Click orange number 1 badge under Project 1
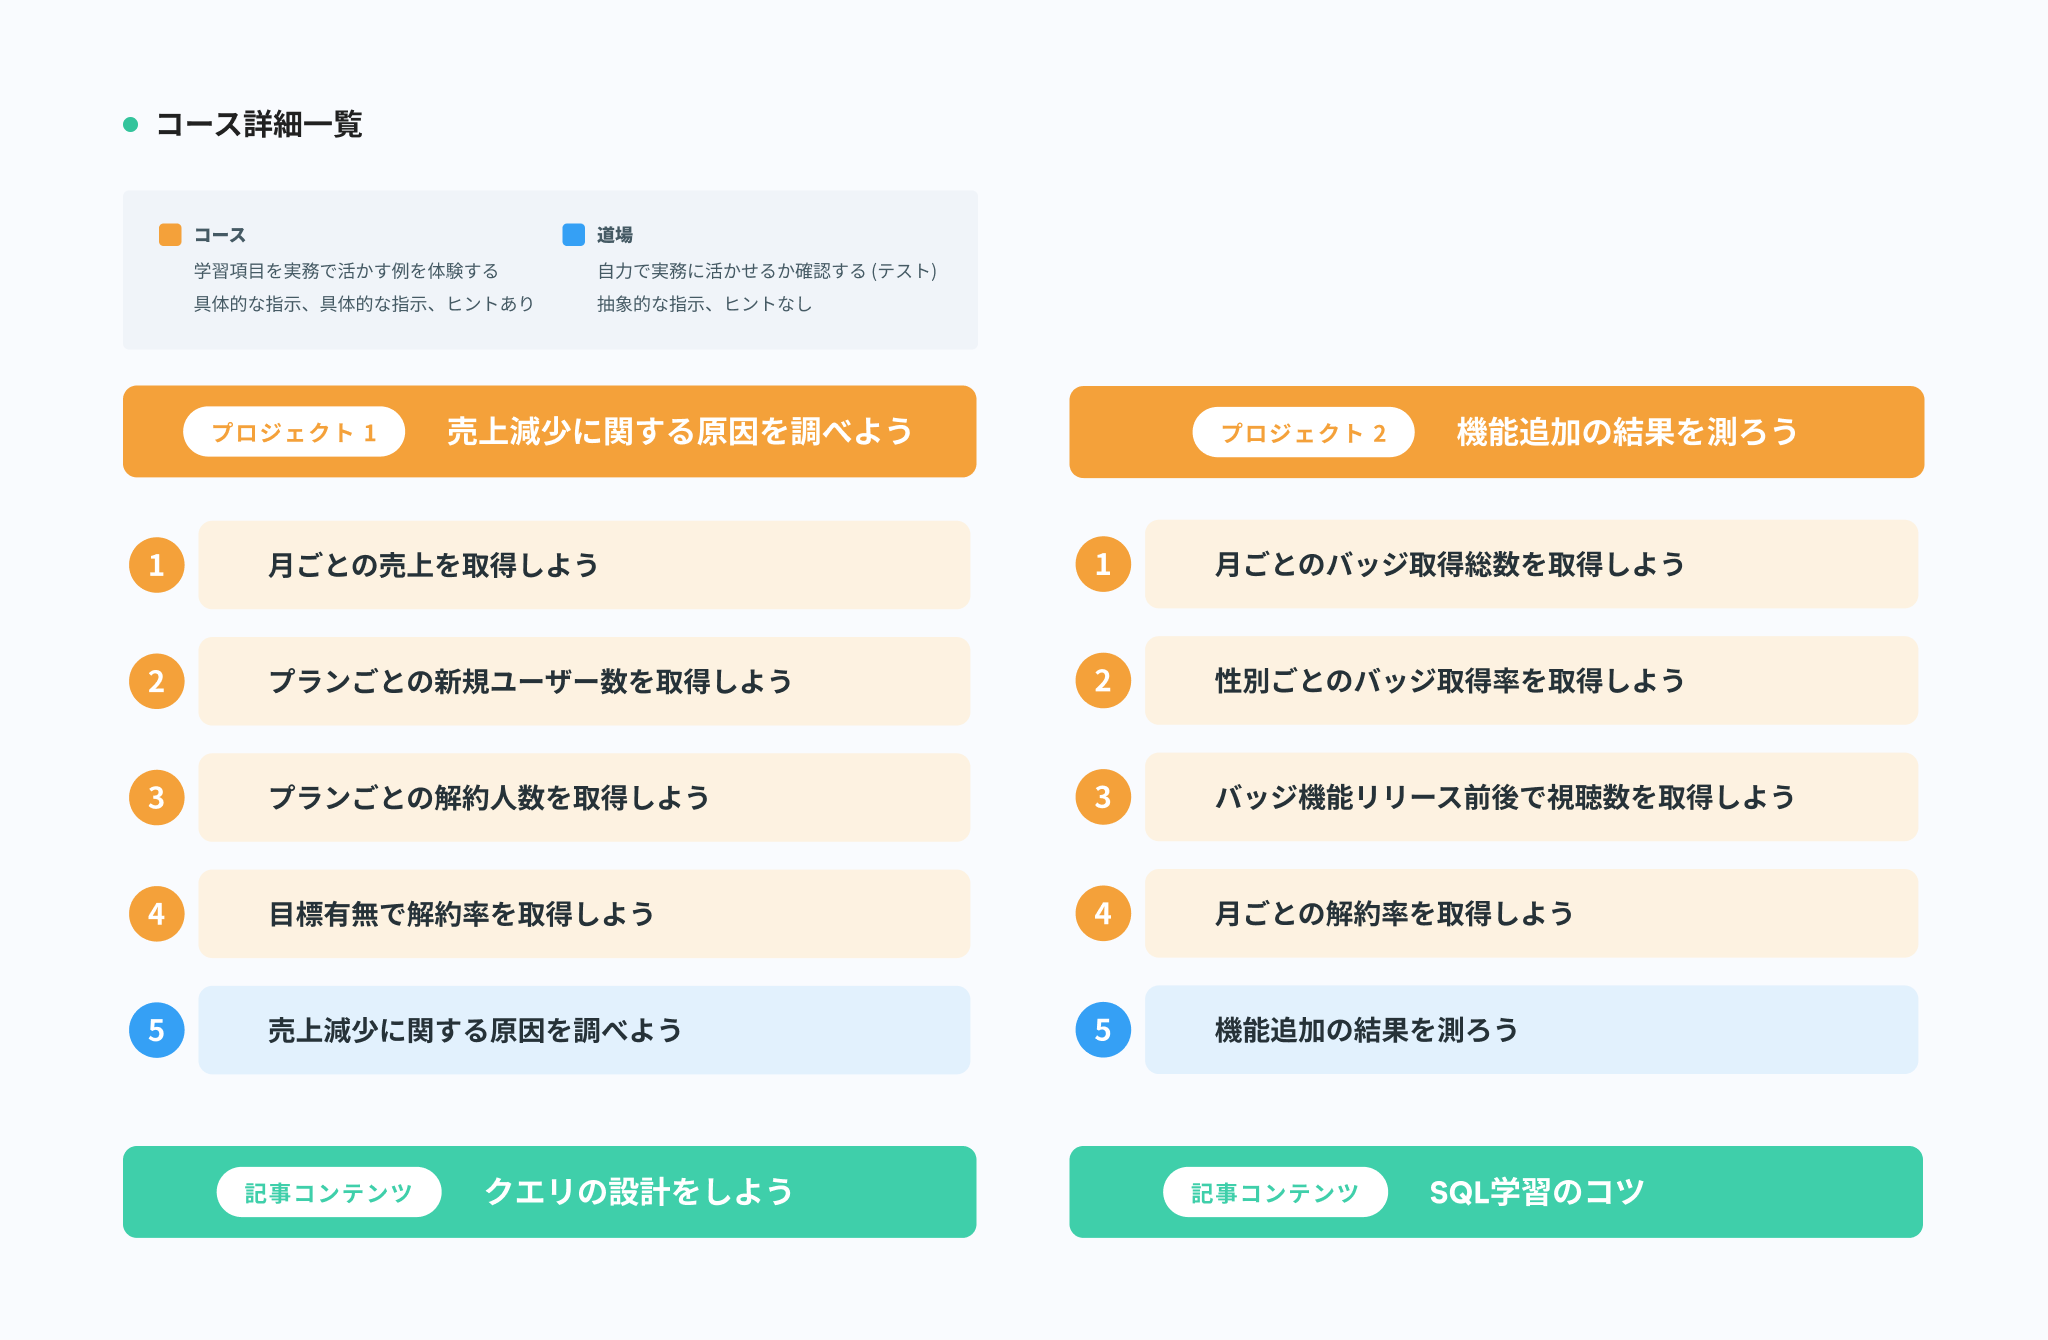This screenshot has width=2048, height=1340. (157, 565)
